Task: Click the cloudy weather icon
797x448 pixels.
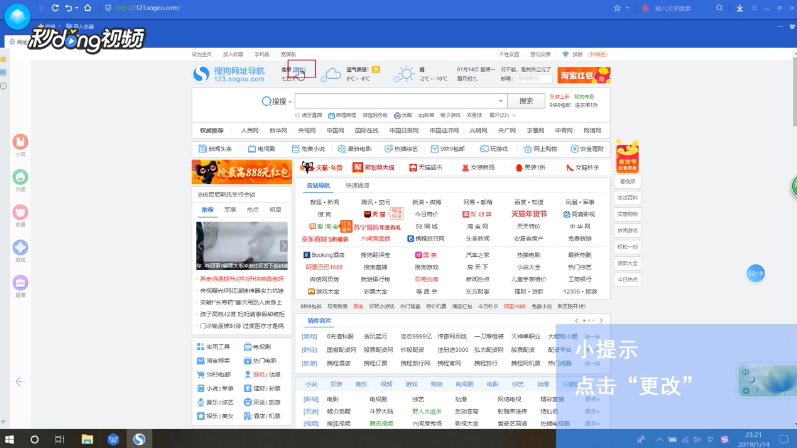Action: click(331, 75)
